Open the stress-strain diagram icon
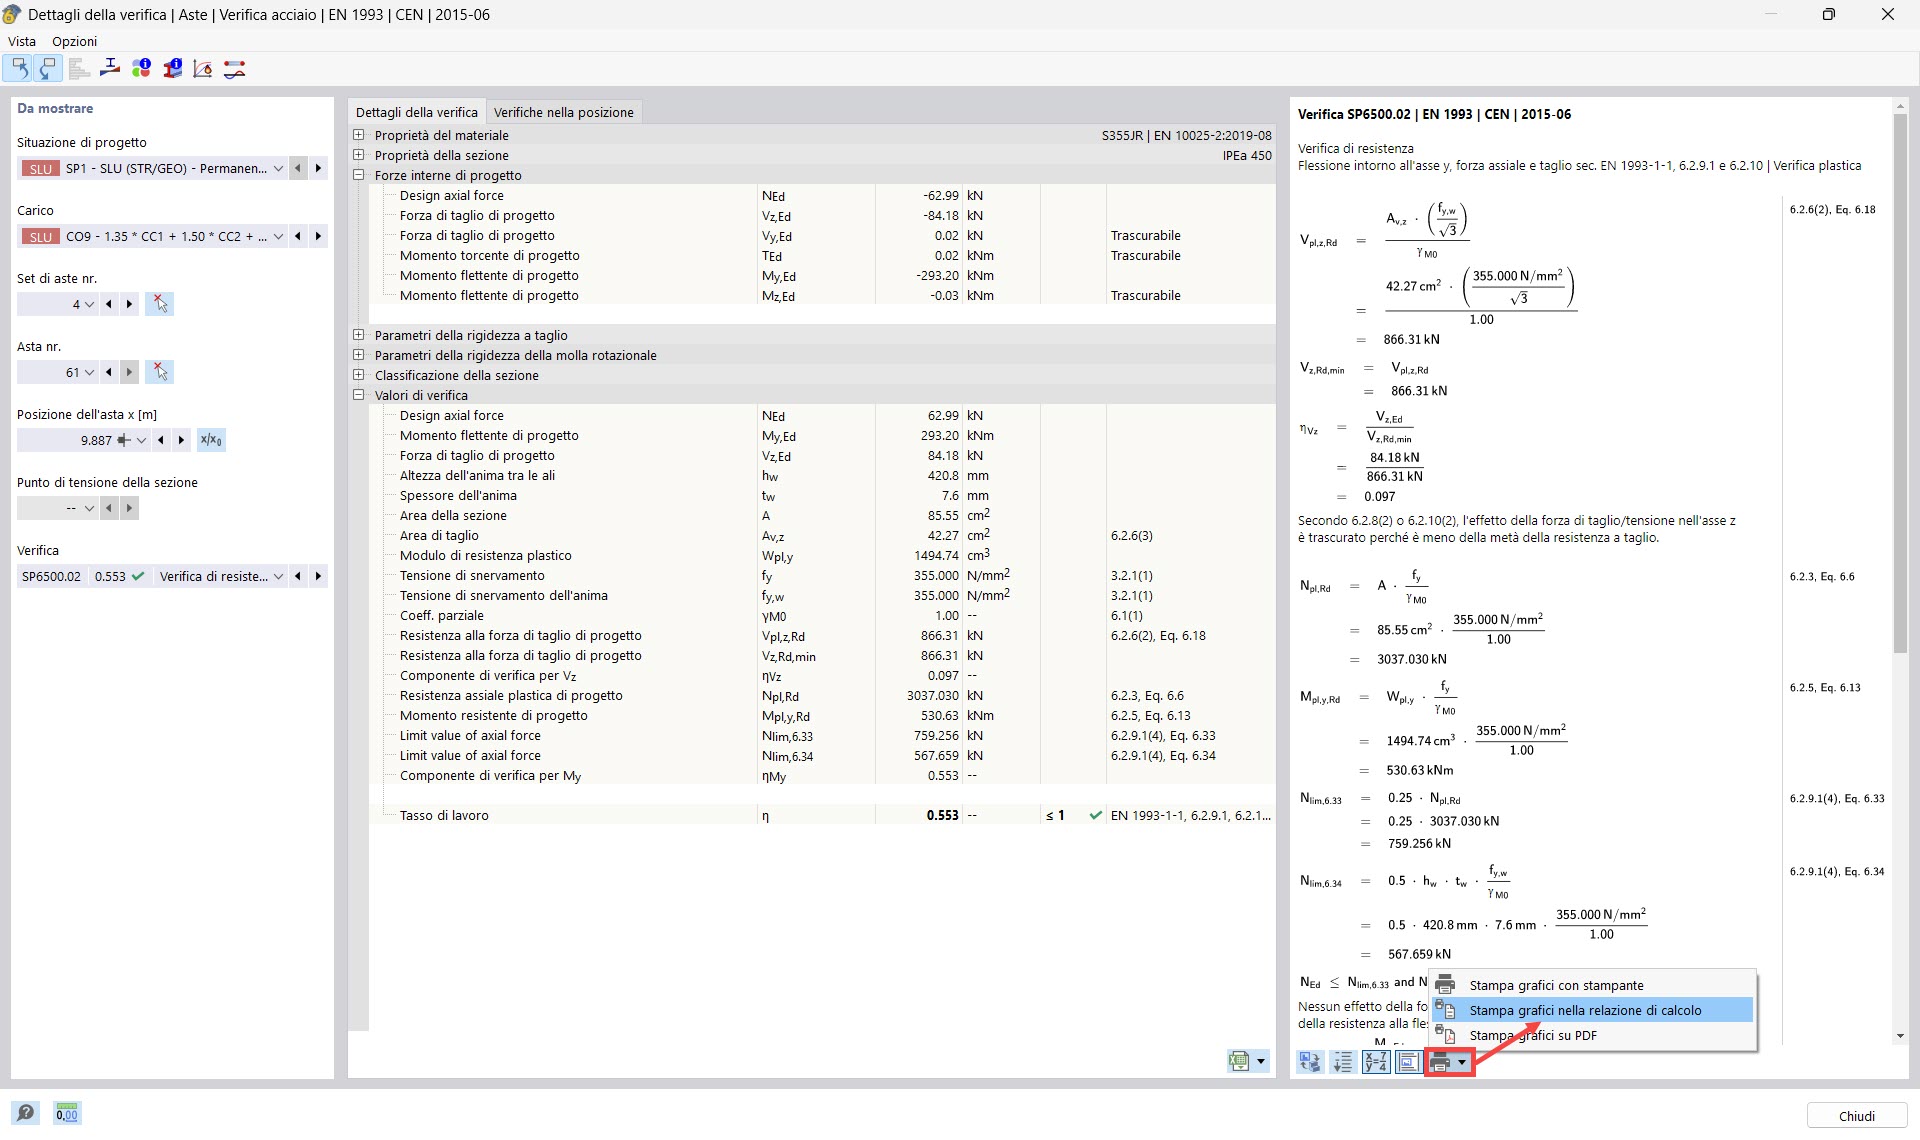Viewport: 1920px width, 1140px height. pyautogui.click(x=202, y=68)
